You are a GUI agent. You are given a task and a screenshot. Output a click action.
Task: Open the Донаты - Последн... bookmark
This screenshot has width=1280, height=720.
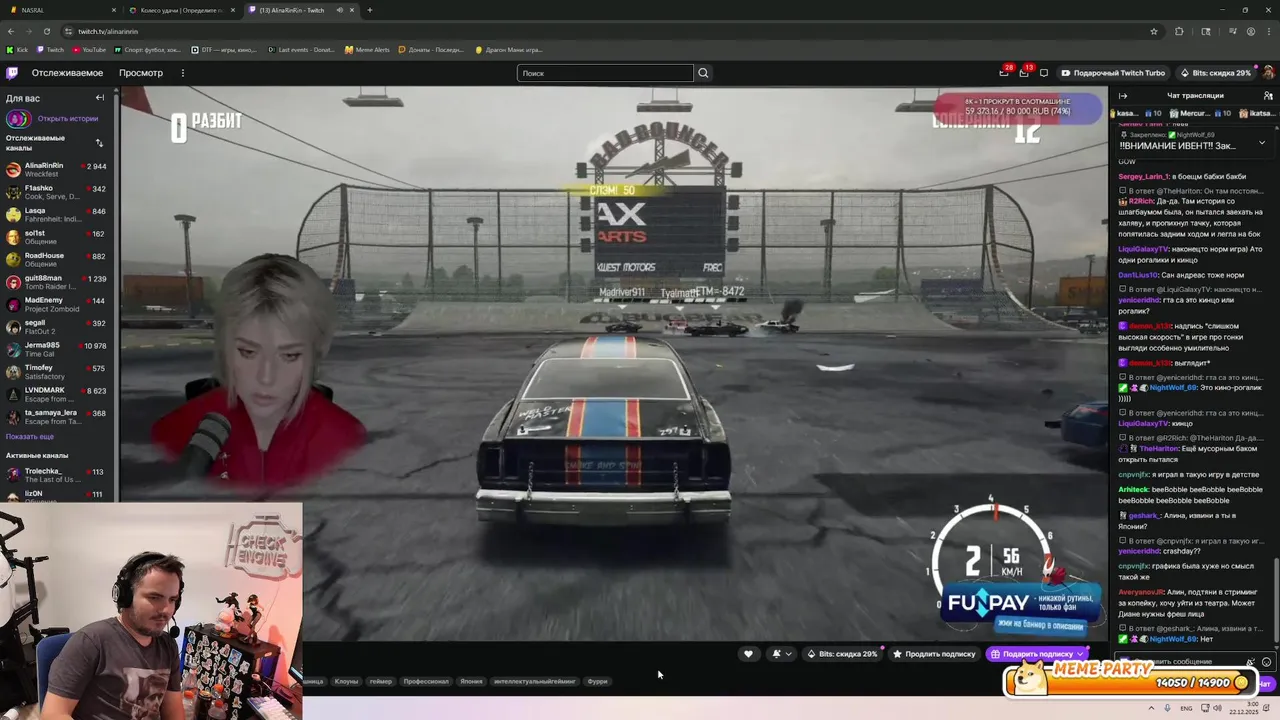(431, 49)
